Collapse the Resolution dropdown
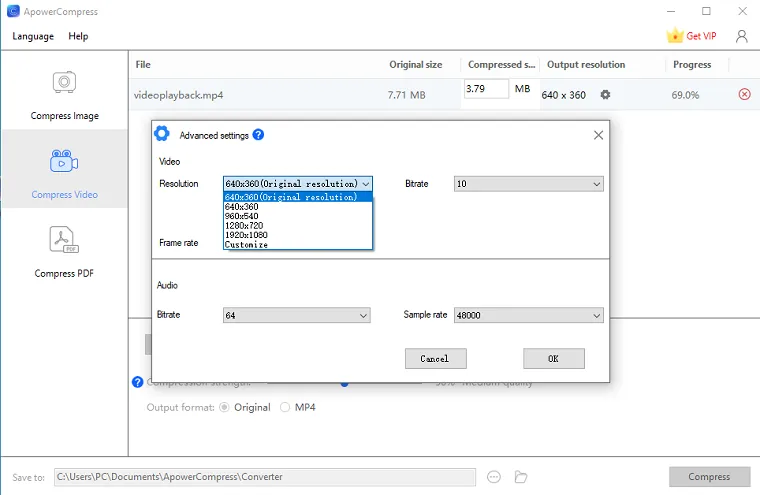This screenshot has width=760, height=495. click(x=366, y=184)
